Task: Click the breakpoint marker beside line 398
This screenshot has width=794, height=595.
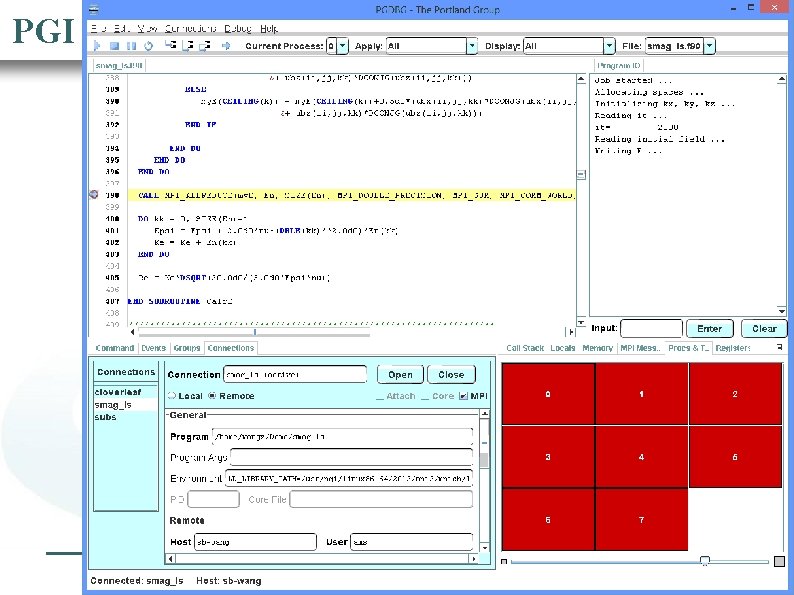Action: click(94, 195)
